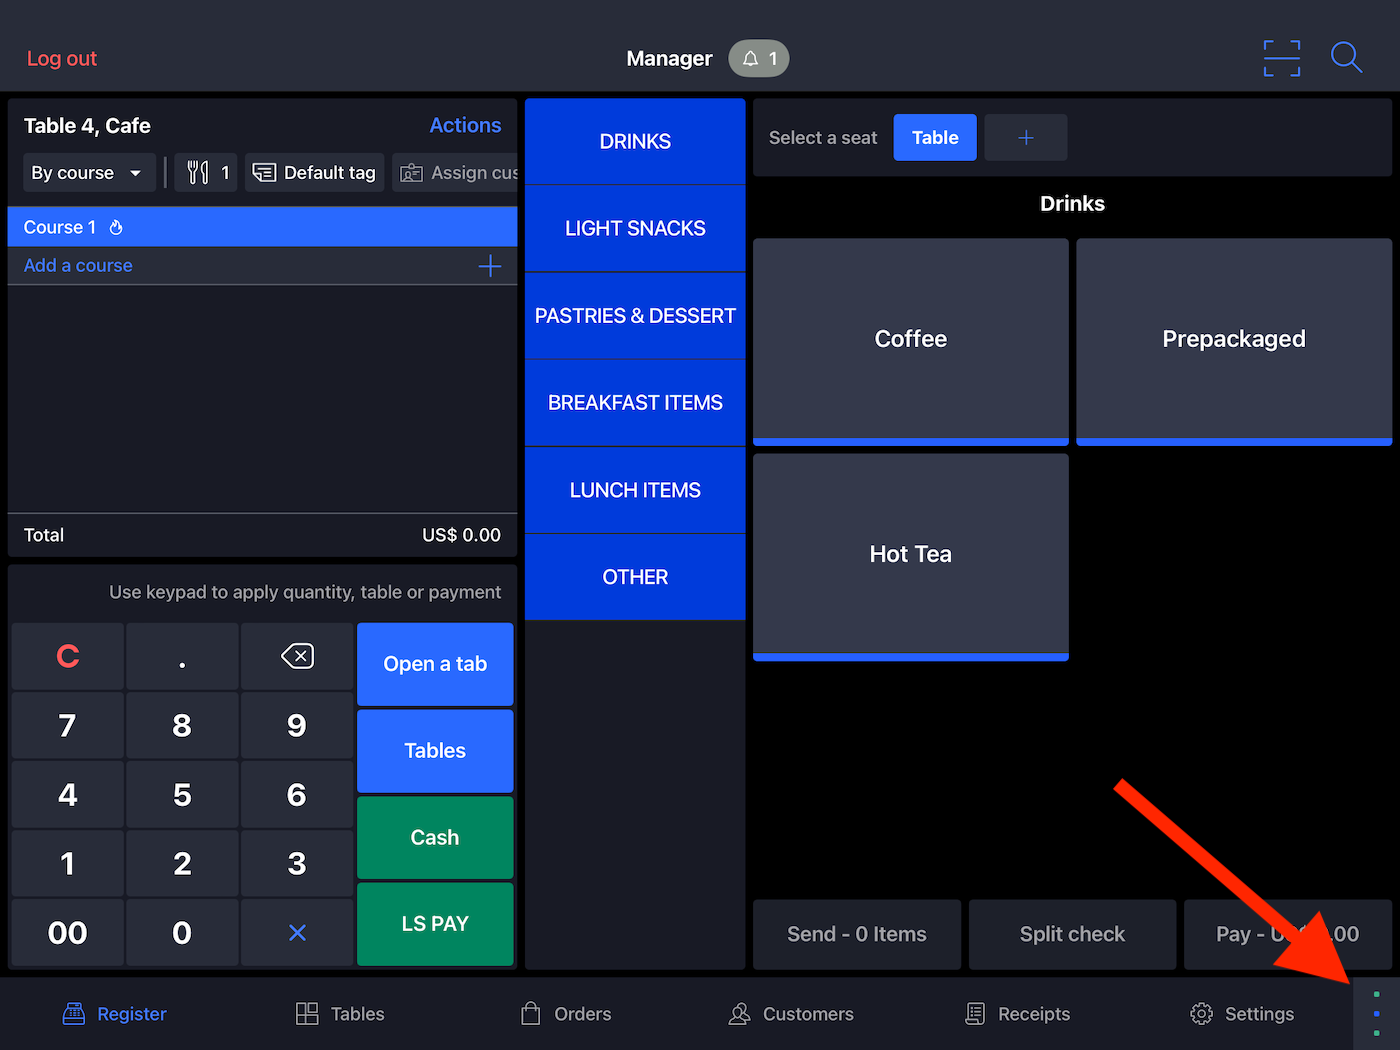Open the Prepackaged tile
The width and height of the screenshot is (1400, 1050).
[x=1234, y=341]
